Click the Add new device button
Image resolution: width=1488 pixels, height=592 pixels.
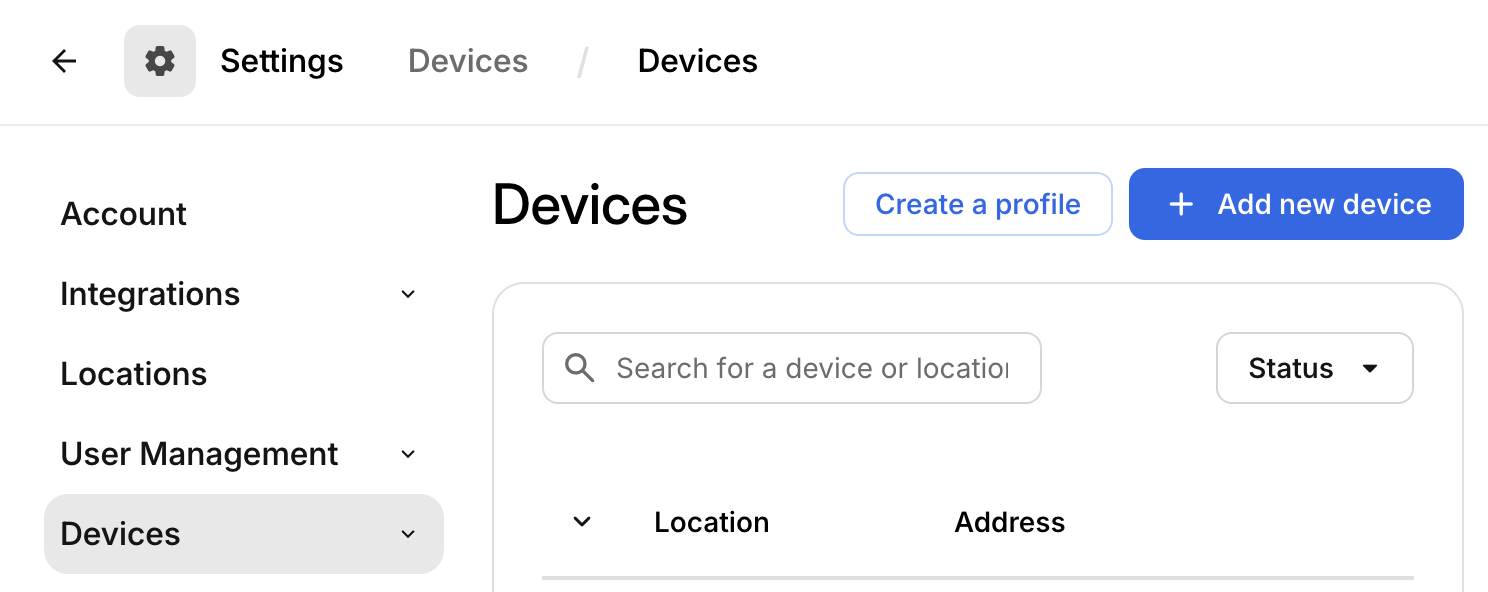1296,204
